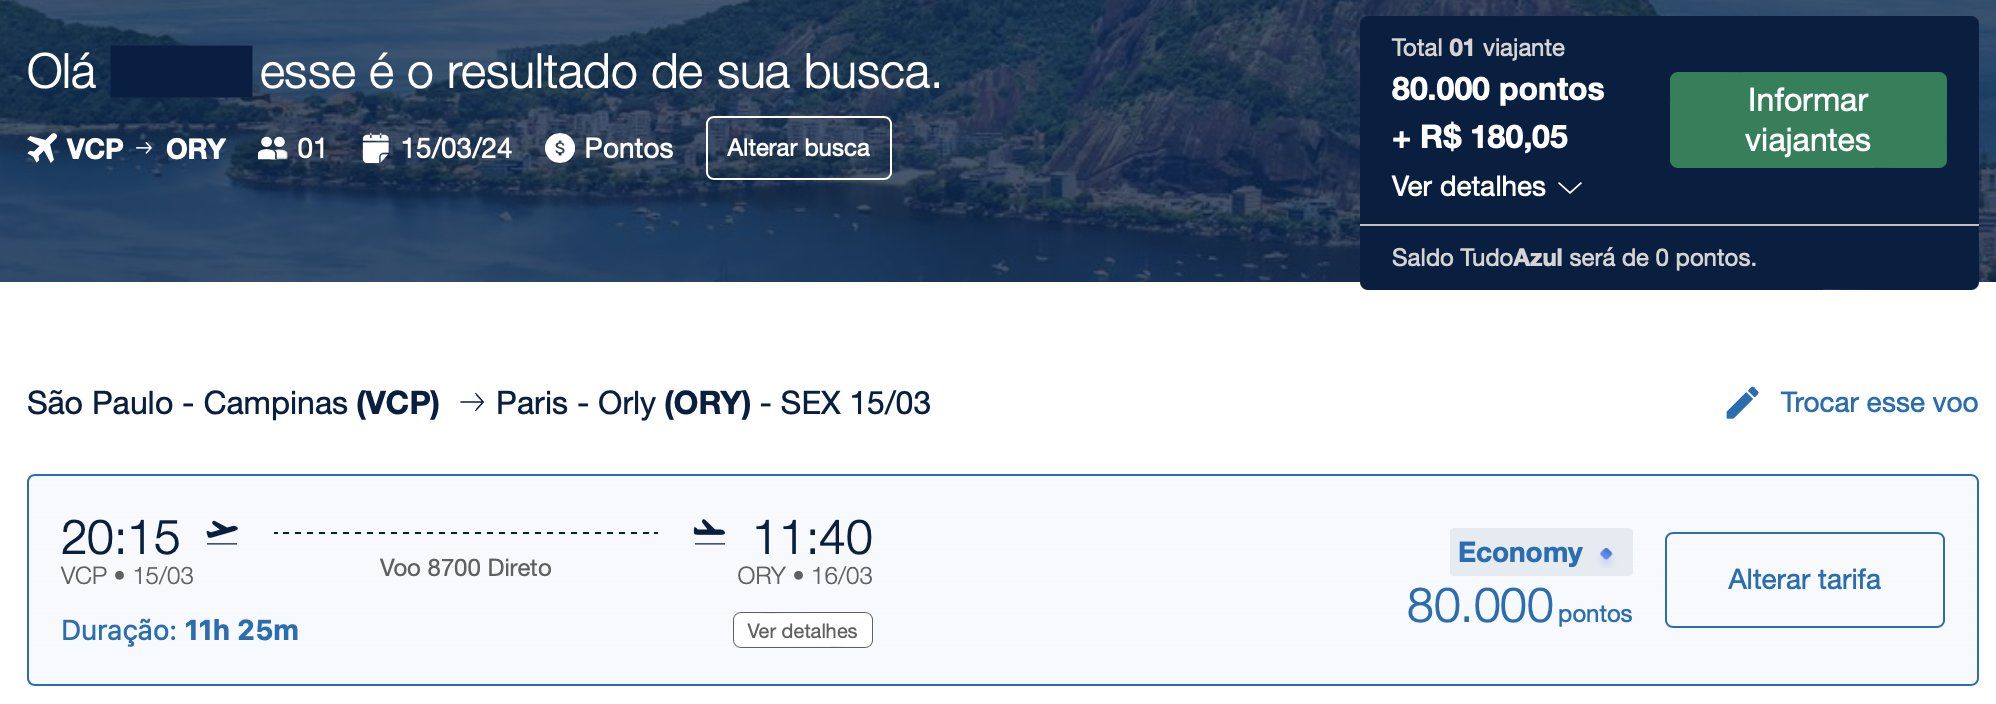
Task: Click the dollar coin icon next to Pontos
Action: [560, 149]
